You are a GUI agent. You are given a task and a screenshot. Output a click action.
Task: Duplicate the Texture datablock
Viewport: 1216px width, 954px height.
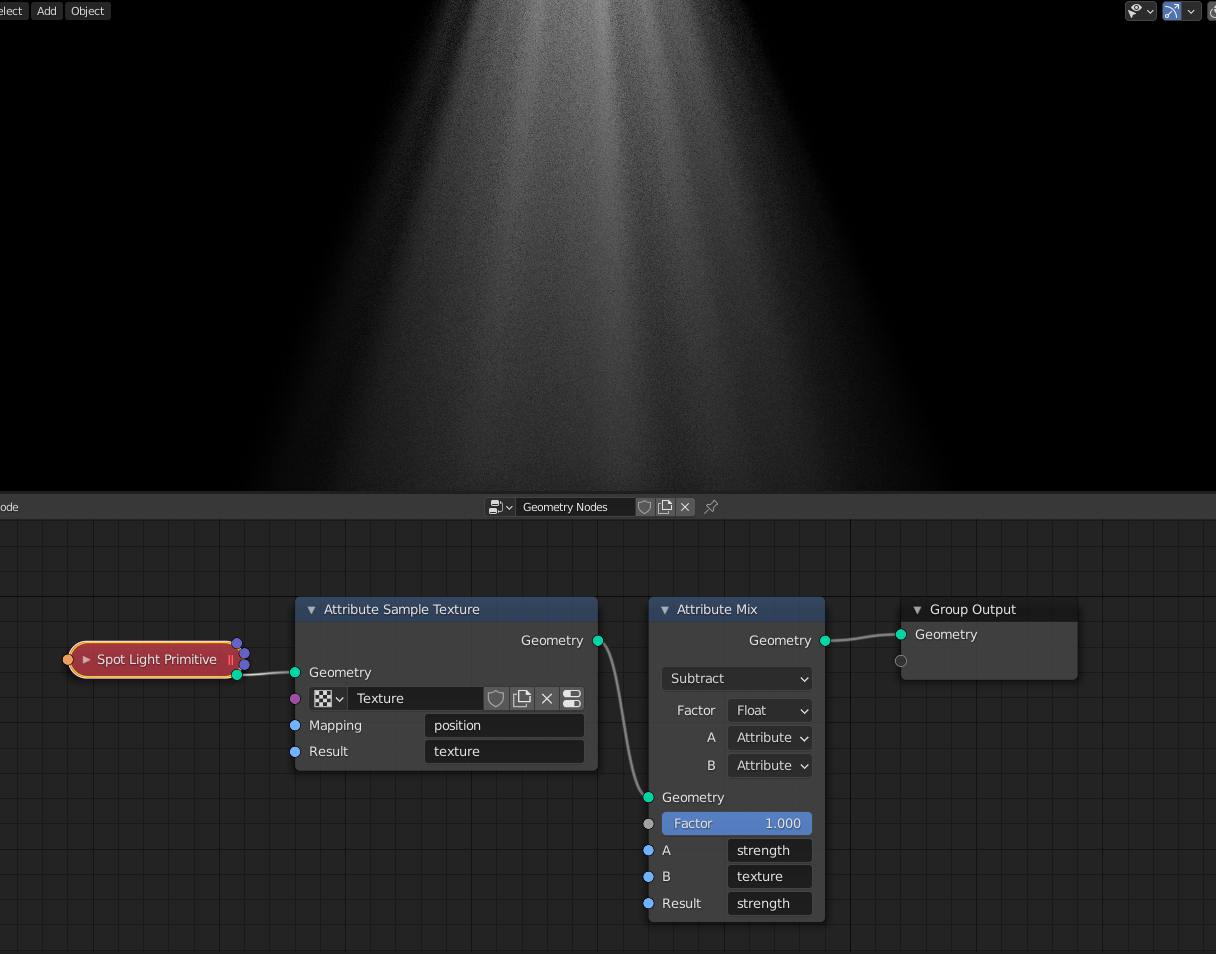tap(521, 698)
